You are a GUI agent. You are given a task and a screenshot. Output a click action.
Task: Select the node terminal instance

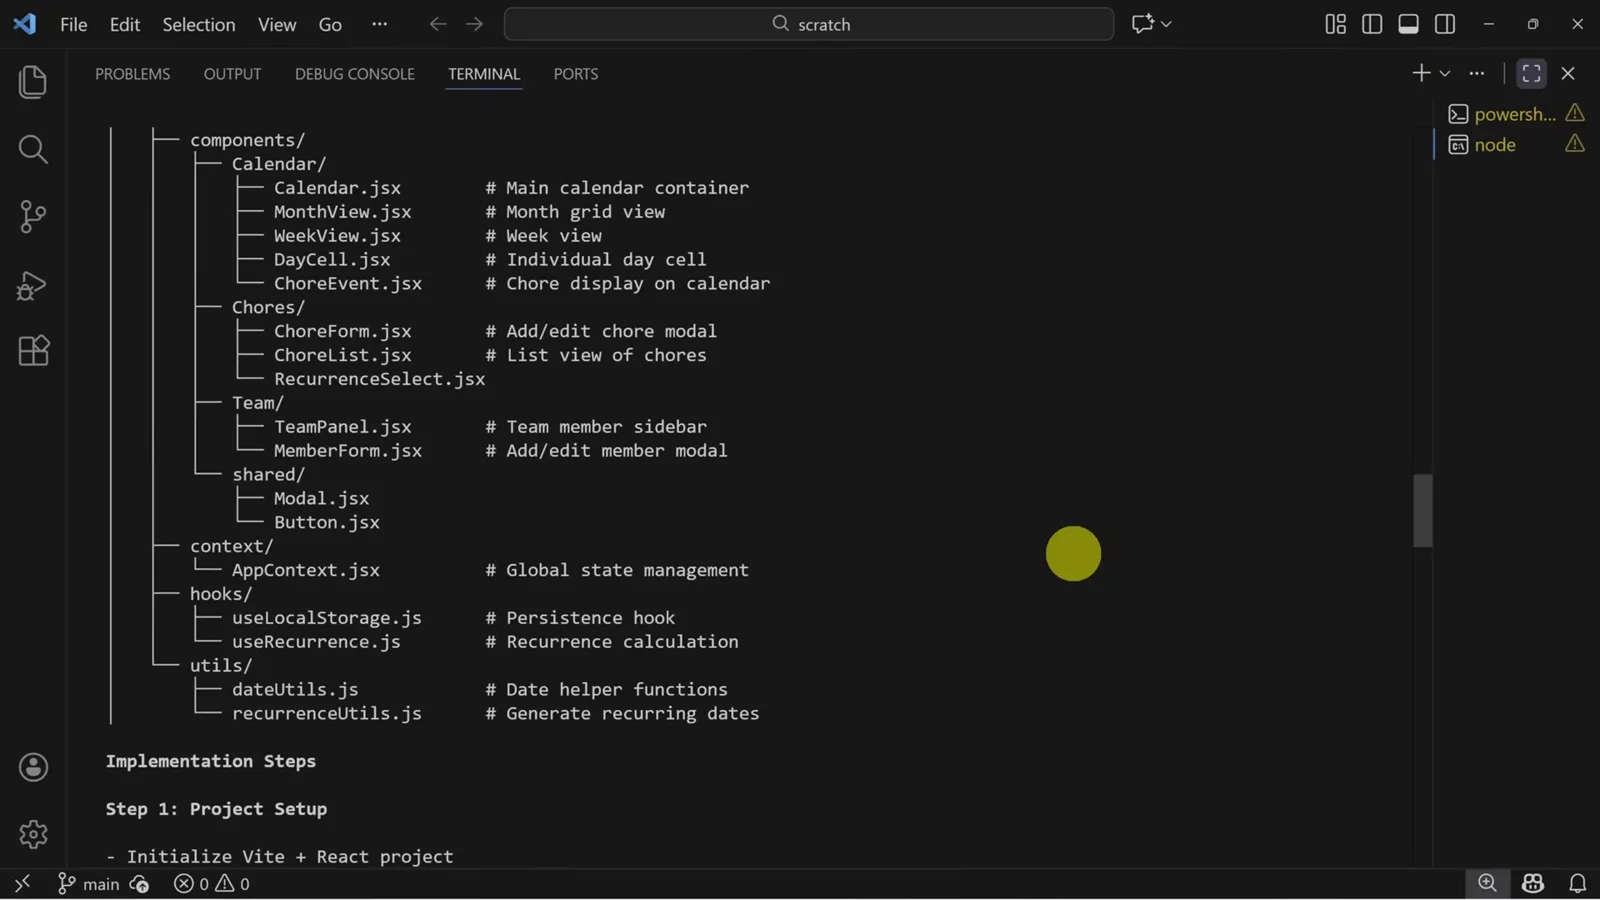click(x=1515, y=145)
